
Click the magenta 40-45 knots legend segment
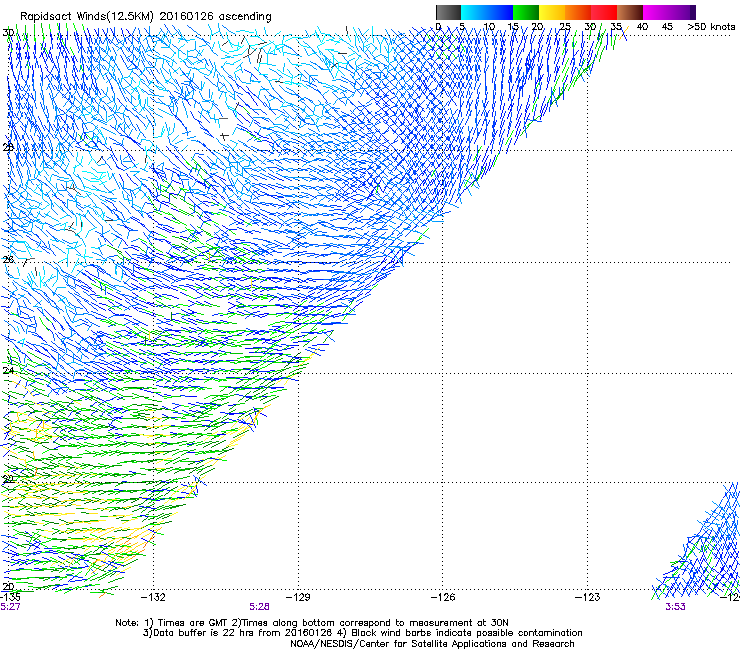656,12
